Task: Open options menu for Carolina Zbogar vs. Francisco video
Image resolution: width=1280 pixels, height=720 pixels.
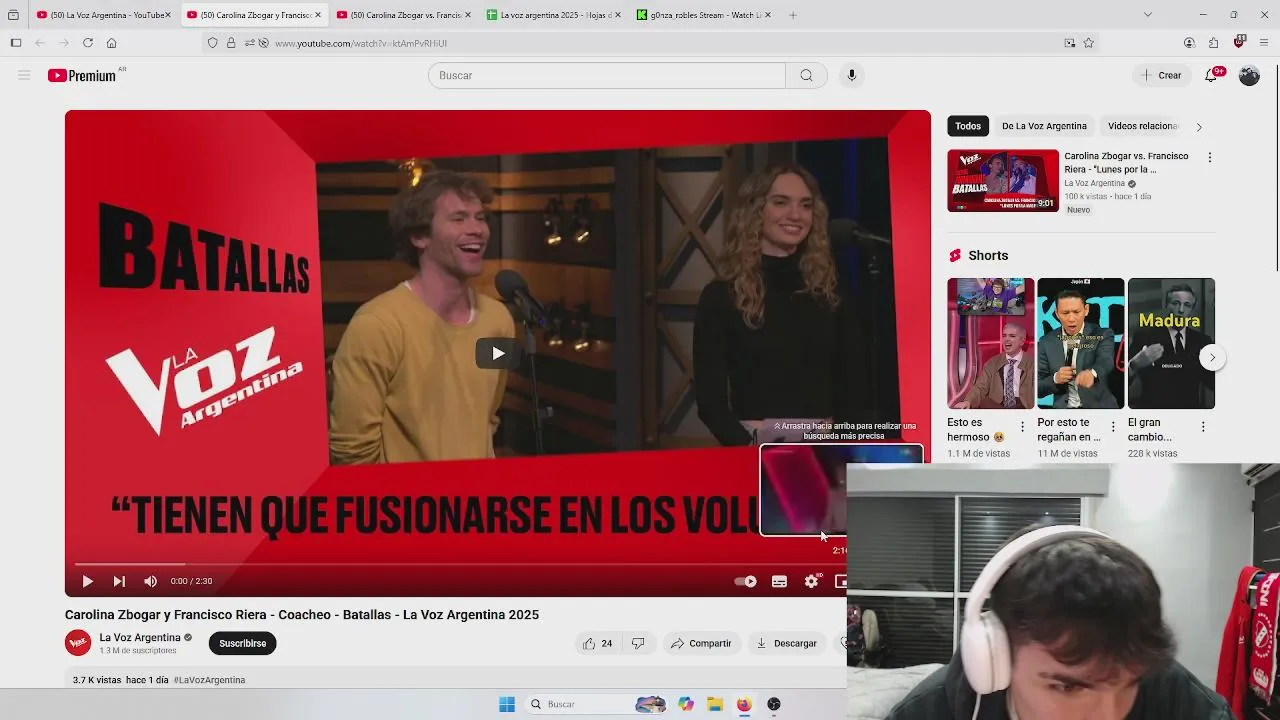Action: point(1210,158)
